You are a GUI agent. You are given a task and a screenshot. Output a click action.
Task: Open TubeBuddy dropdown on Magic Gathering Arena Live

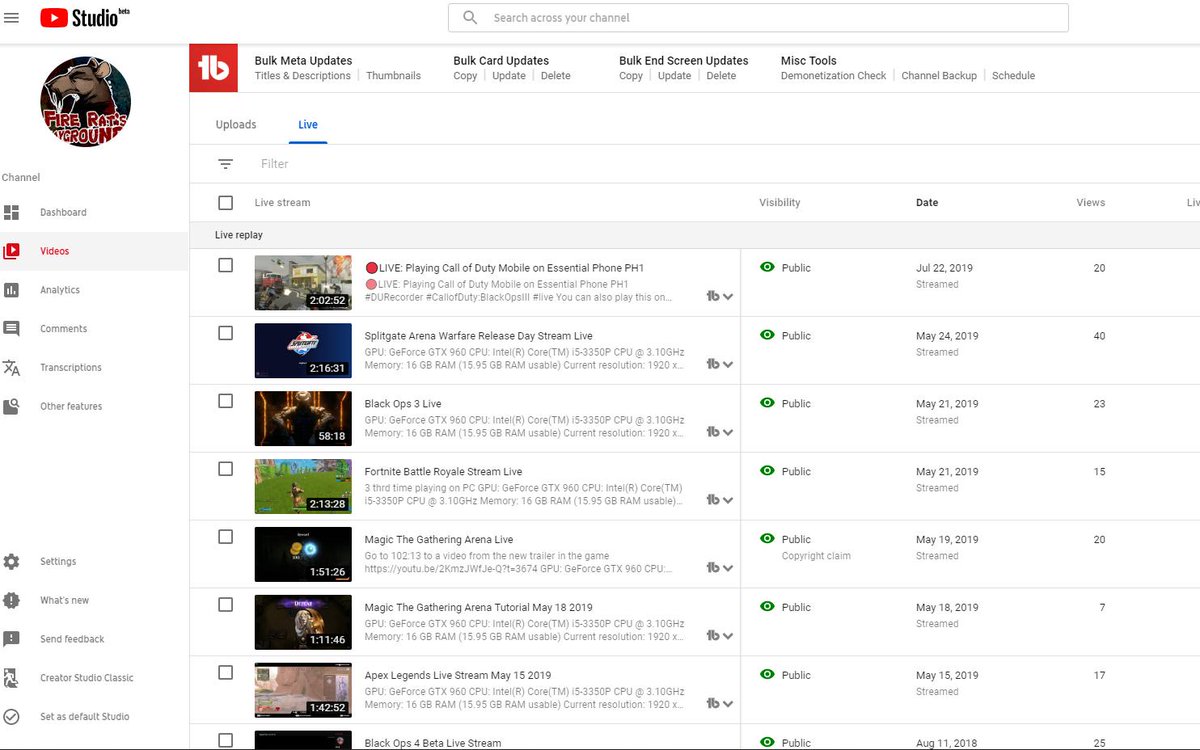[x=720, y=568]
